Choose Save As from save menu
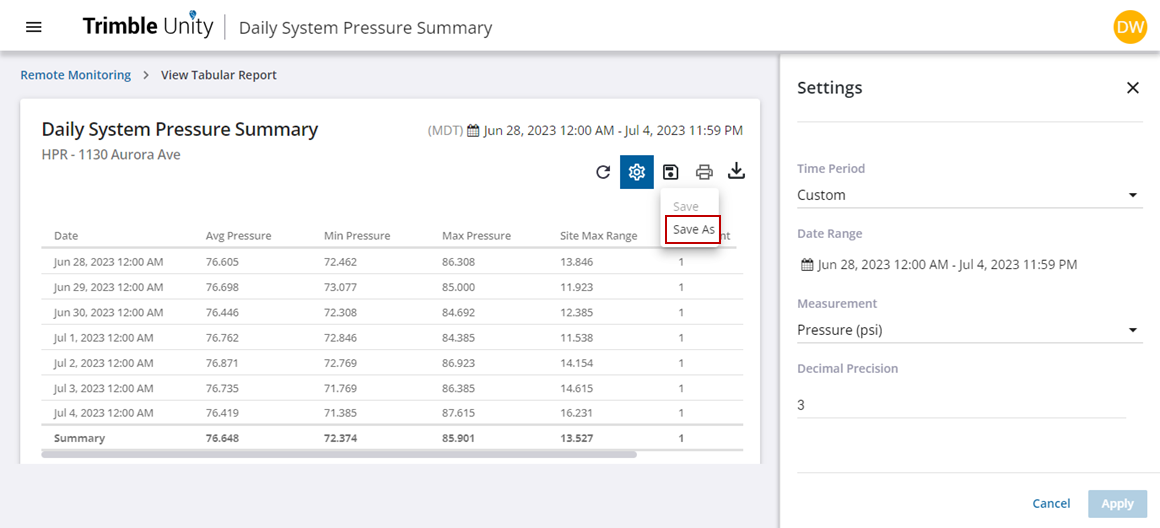 [693, 230]
